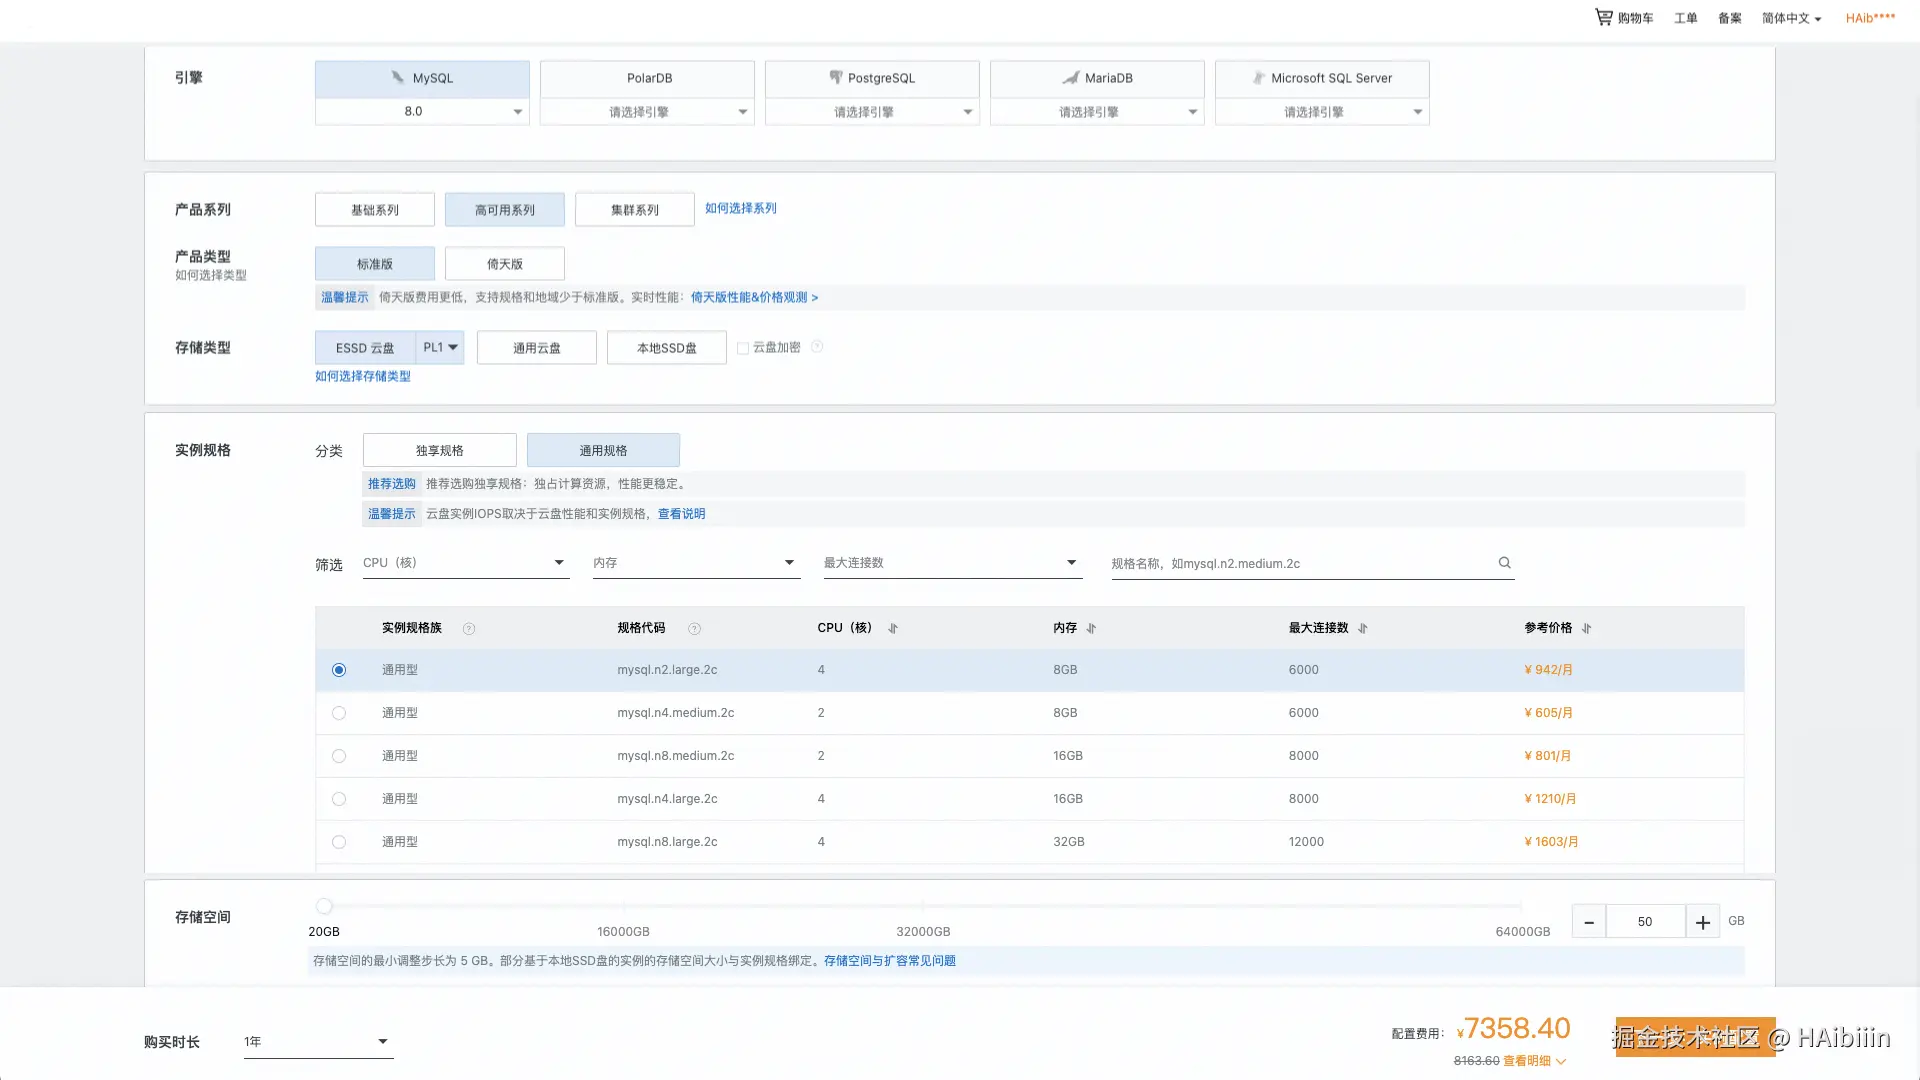Select the mysql.n4.medium.2c radio button
The image size is (1920, 1080).
point(339,713)
